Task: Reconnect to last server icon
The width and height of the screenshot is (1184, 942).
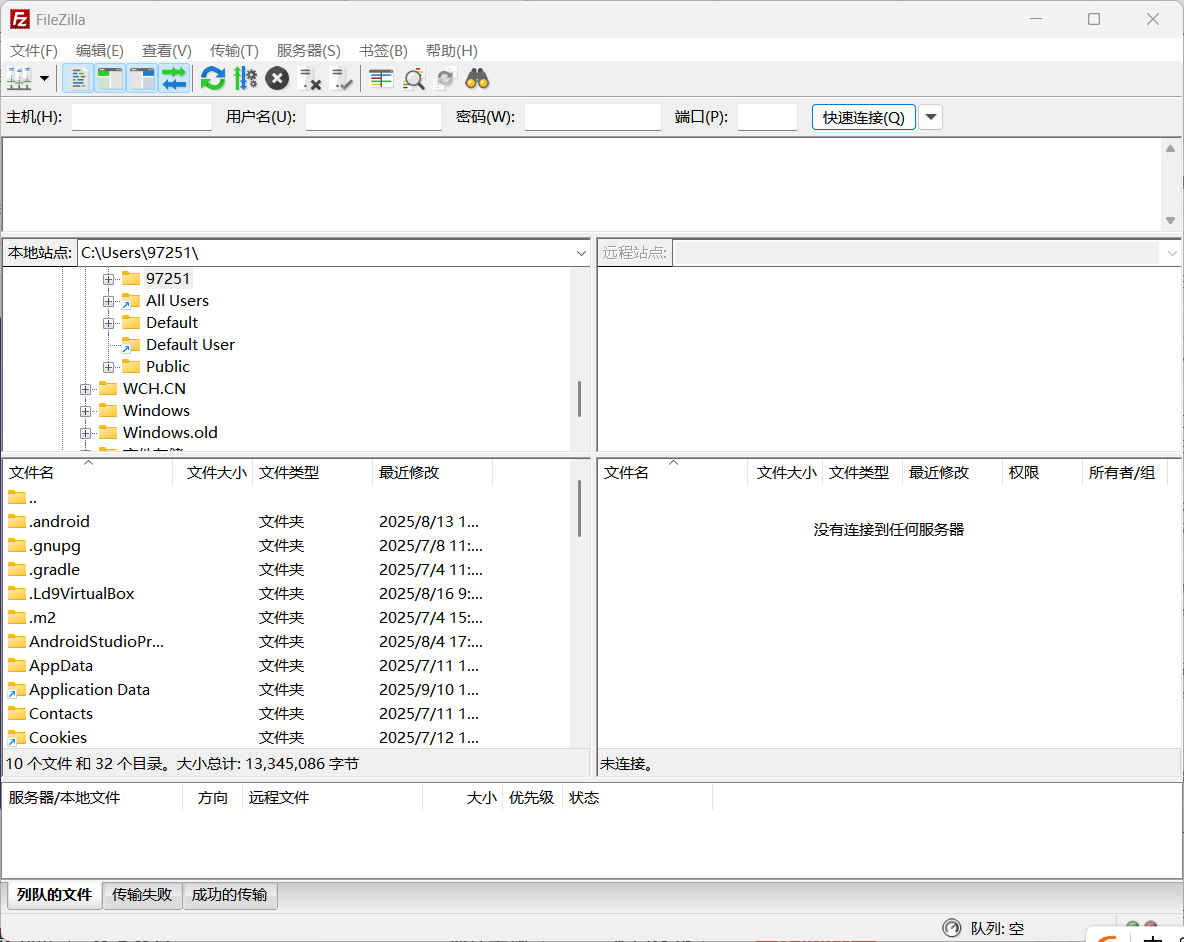Action: tap(342, 78)
